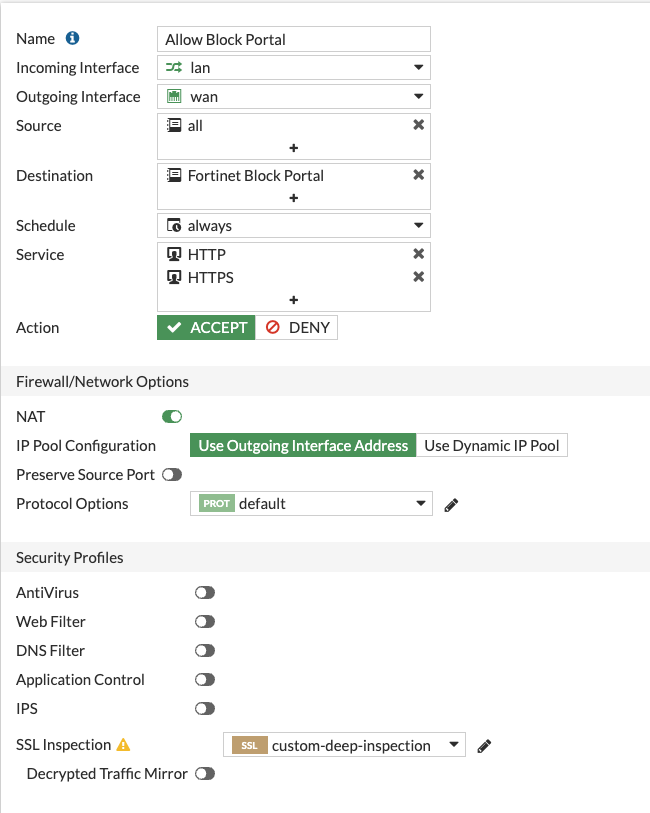650x813 pixels.
Task: Remove the 'all' source entry
Action: coord(419,125)
